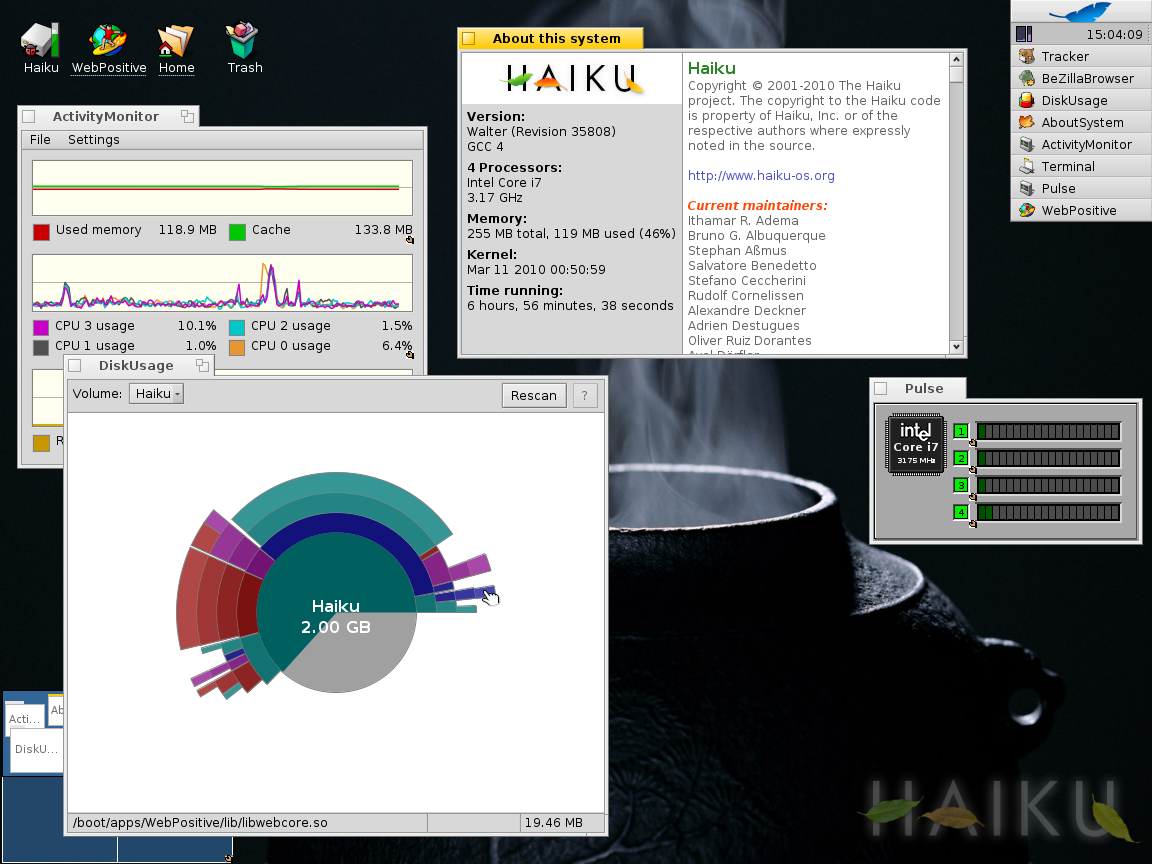Open the Volume dropdown in DiskUsage
This screenshot has height=864, width=1152.
(156, 394)
